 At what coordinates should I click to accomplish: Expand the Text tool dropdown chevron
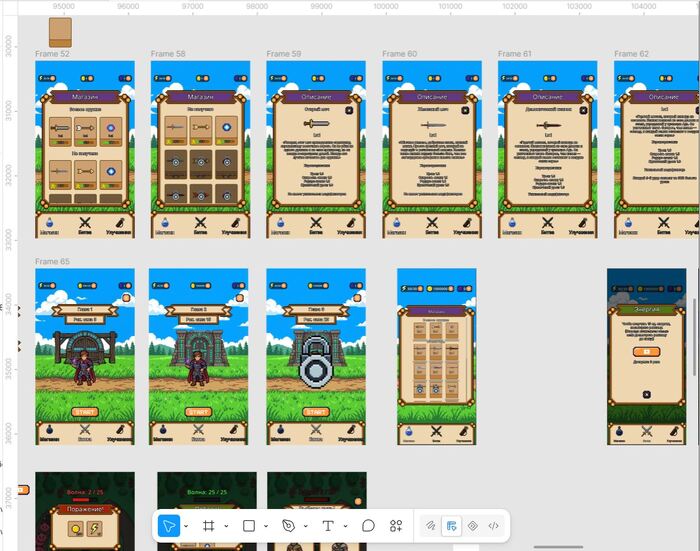click(x=346, y=526)
